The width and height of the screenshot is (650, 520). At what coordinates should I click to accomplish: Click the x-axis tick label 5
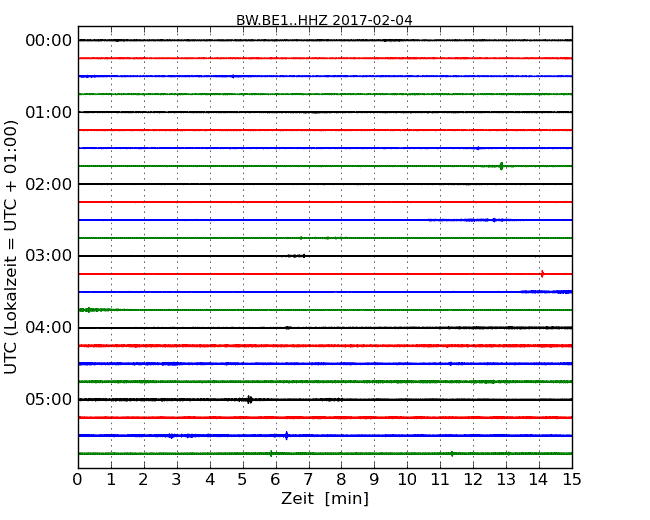click(243, 480)
